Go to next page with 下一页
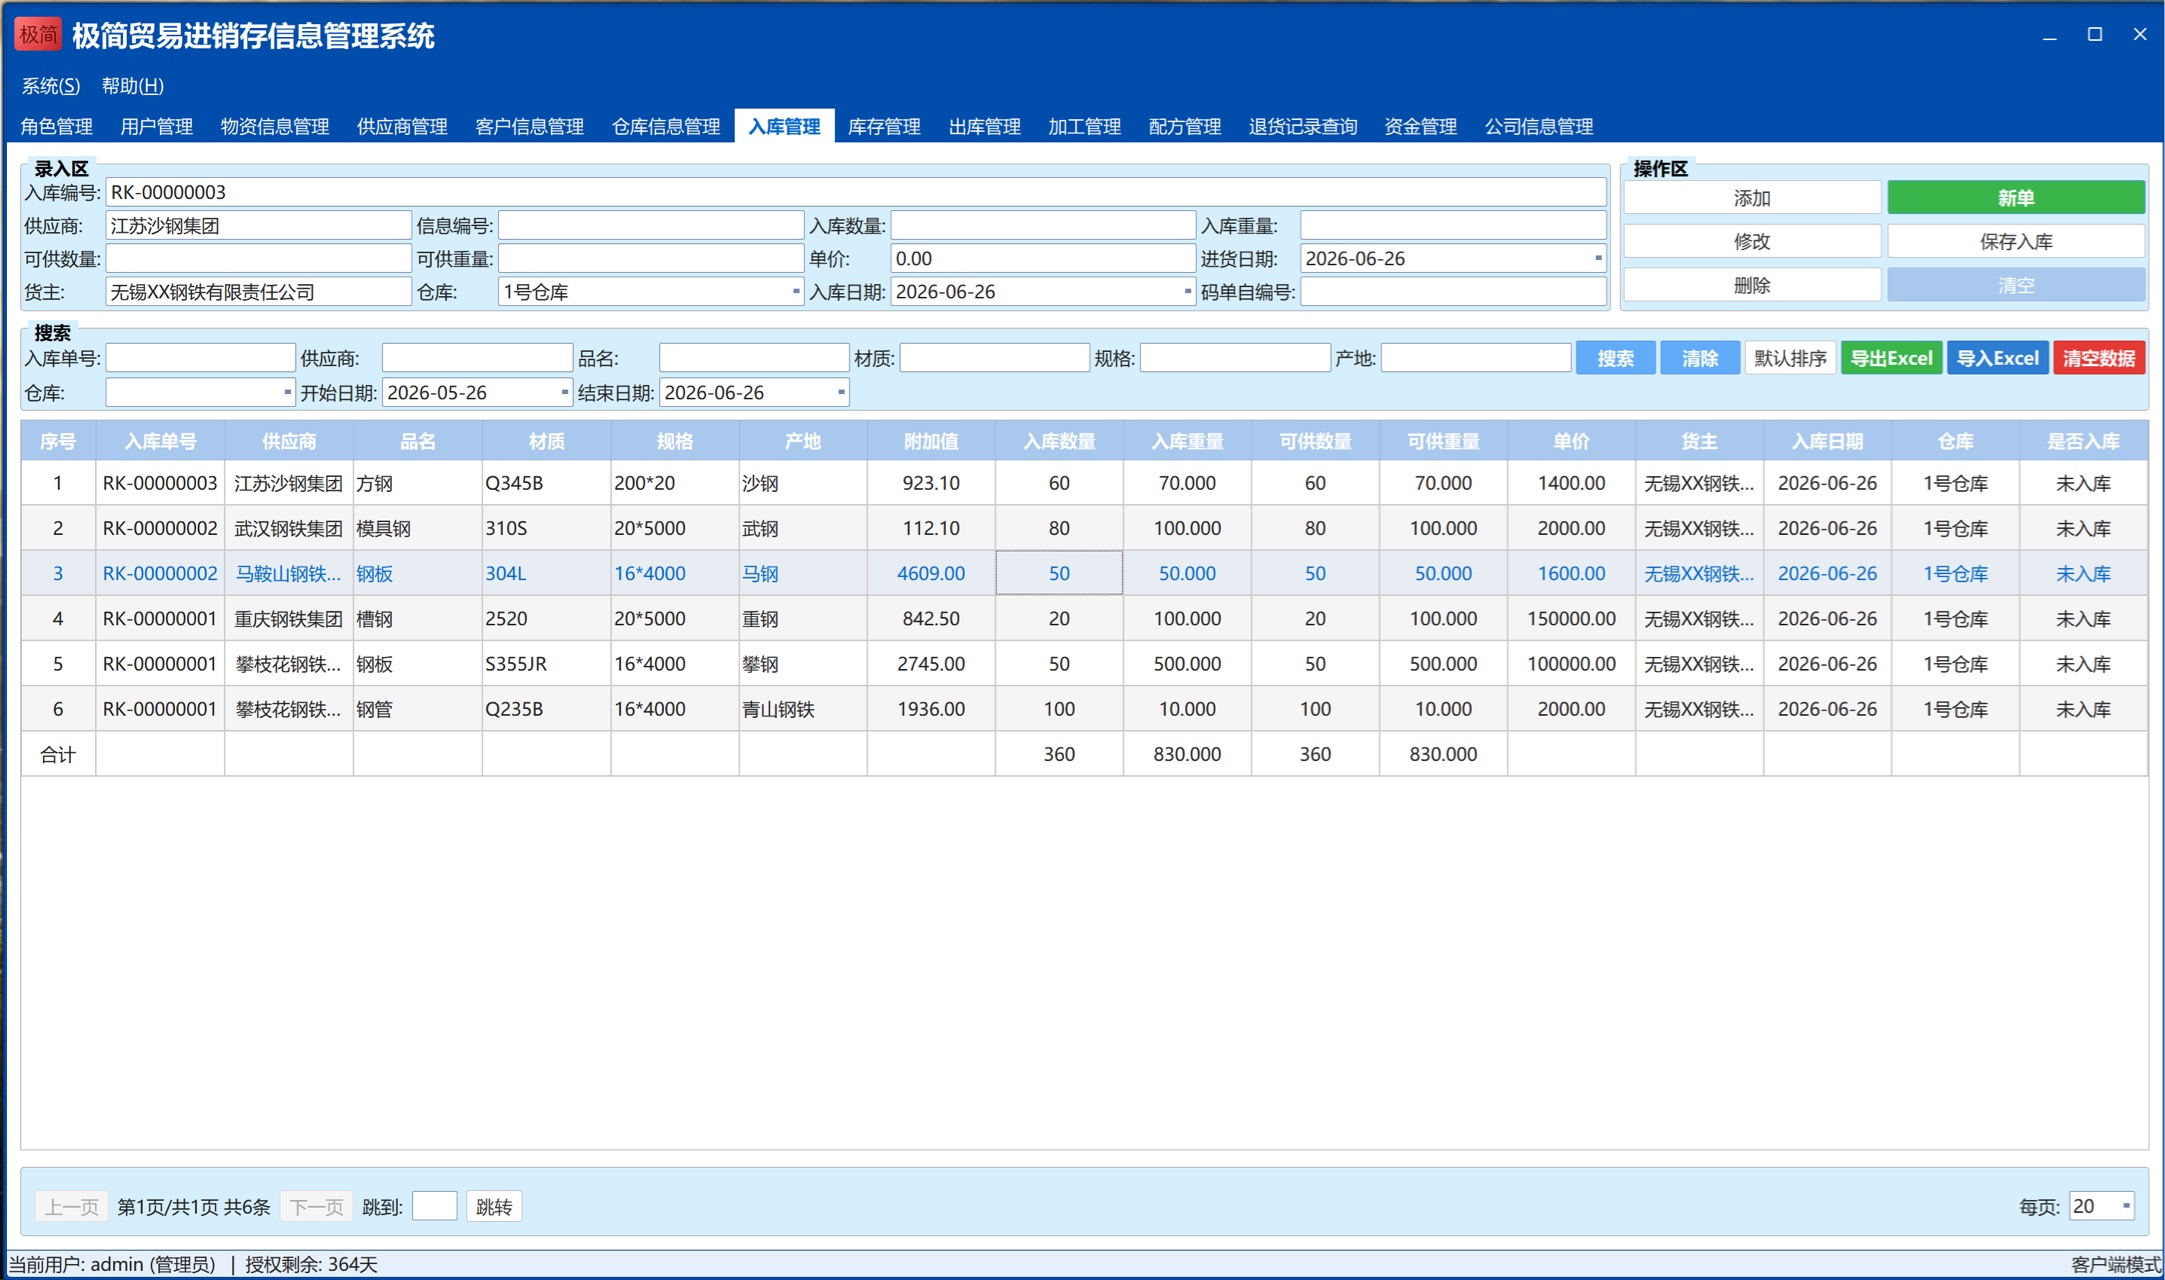The width and height of the screenshot is (2165, 1280). point(316,1207)
